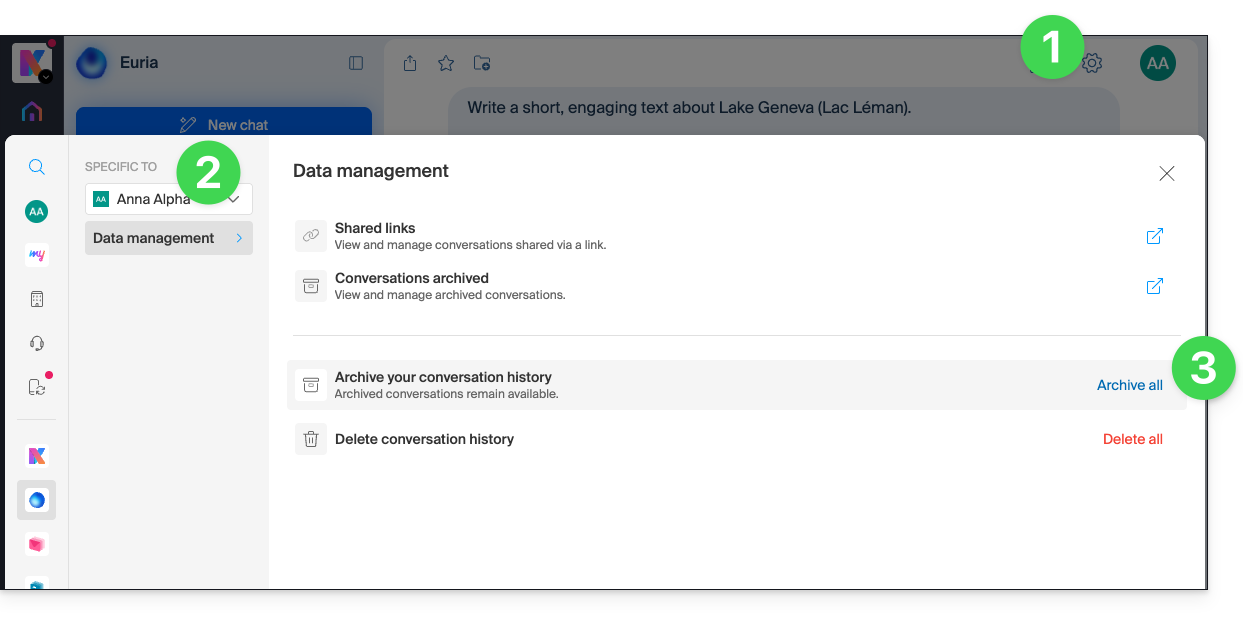Click archive icon beside Archive your conversation history
The height and width of the screenshot is (625, 1243).
(311, 385)
